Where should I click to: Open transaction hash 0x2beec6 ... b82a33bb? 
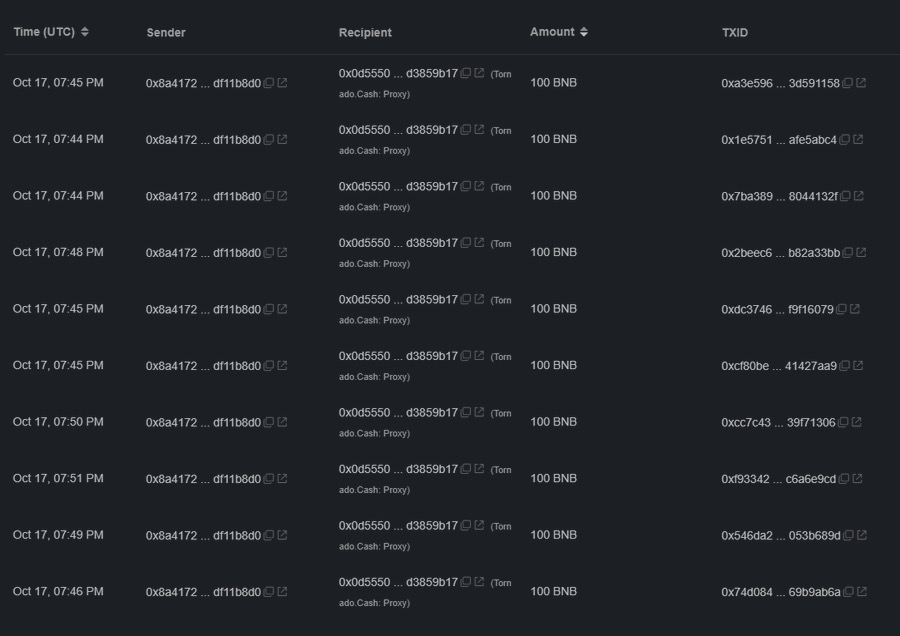780,253
